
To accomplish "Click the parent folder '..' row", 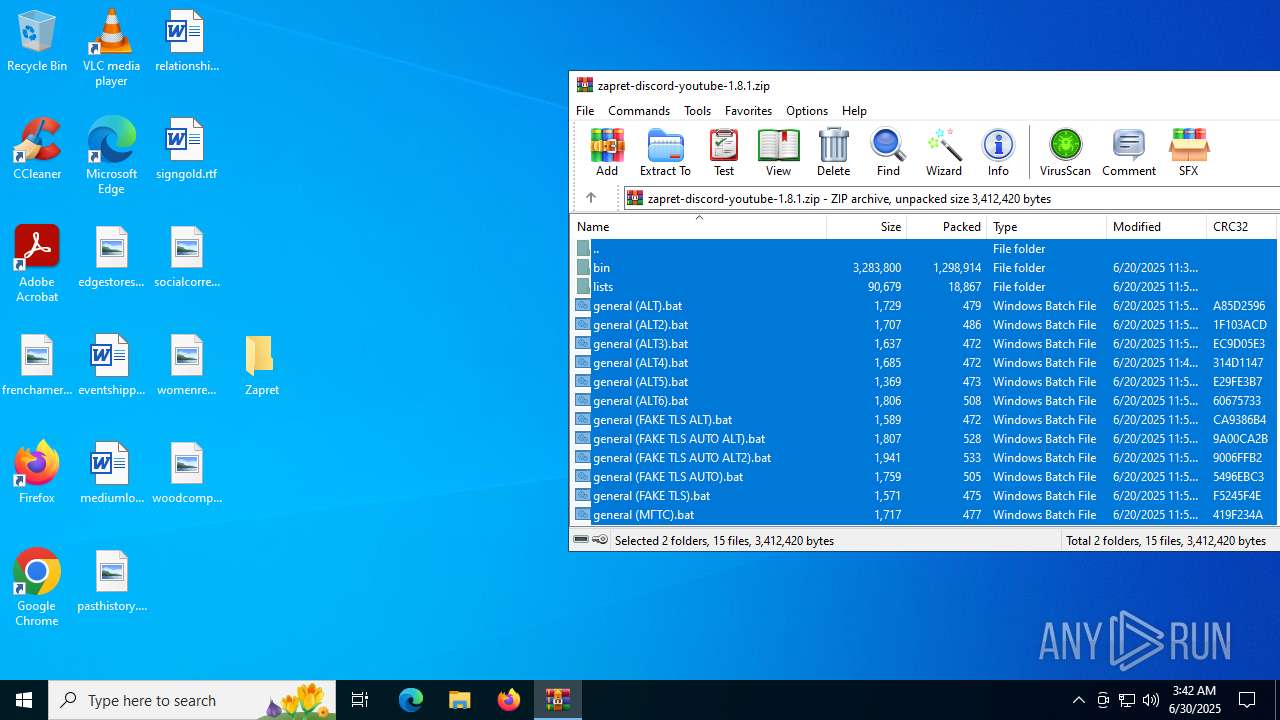I will click(924, 249).
